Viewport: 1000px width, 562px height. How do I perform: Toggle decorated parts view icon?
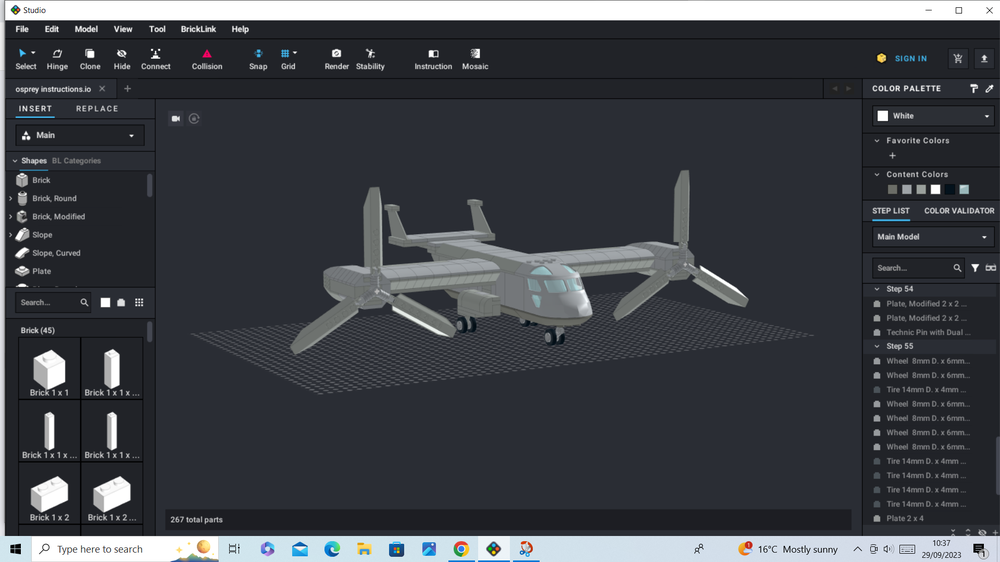[121, 302]
